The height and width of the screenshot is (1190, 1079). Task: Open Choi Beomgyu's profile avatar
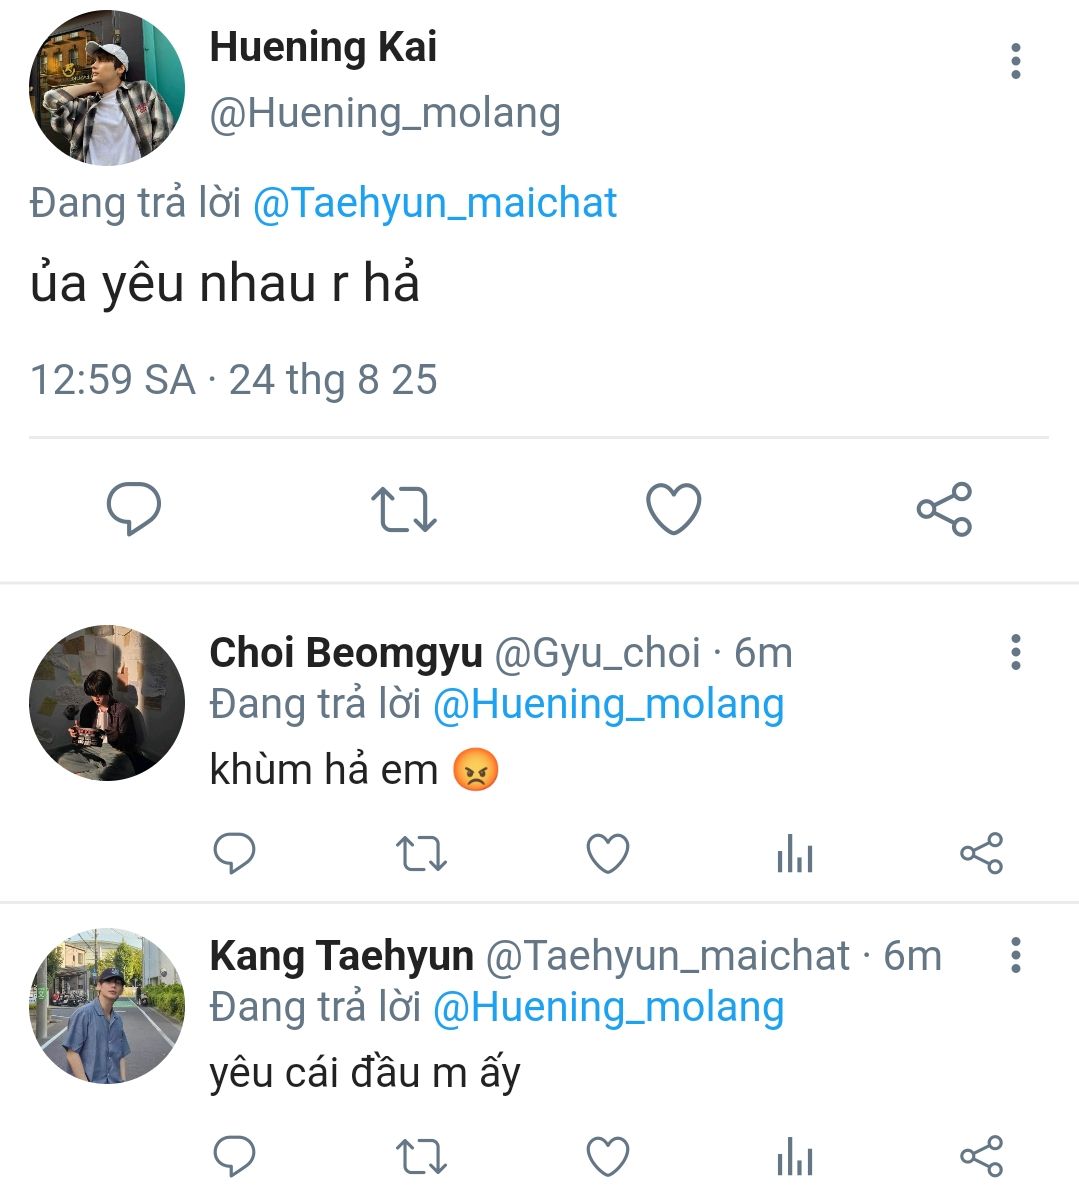coord(107,703)
